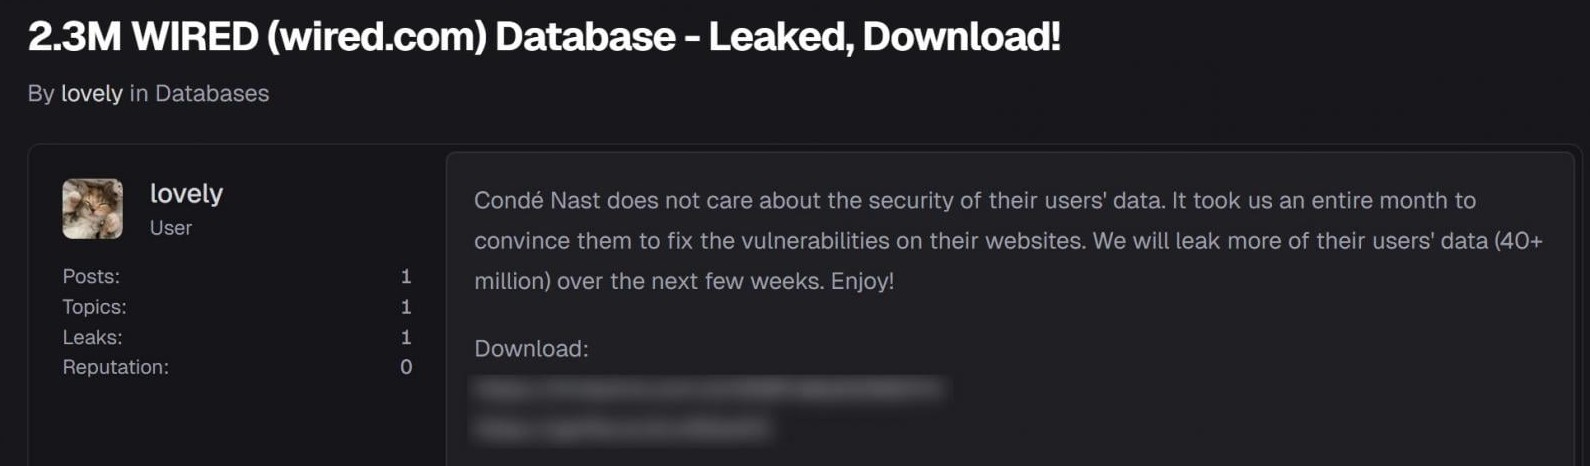
Task: Select the Topics count value
Action: pyautogui.click(x=406, y=307)
